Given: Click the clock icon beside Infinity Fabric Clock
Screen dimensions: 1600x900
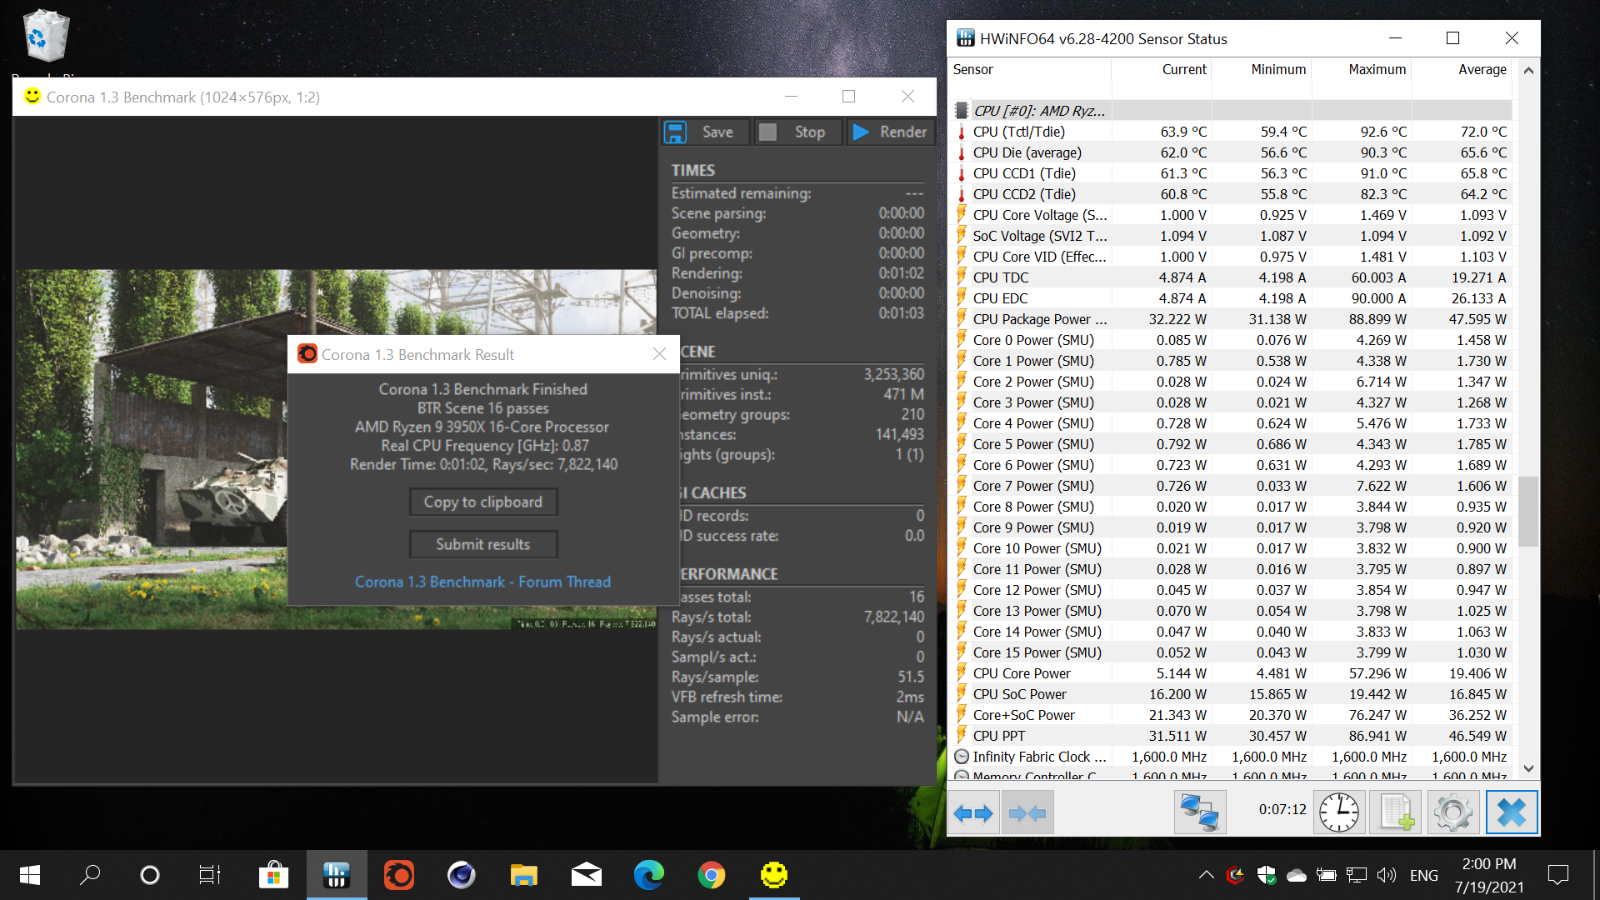Looking at the screenshot, I should pyautogui.click(x=962, y=757).
